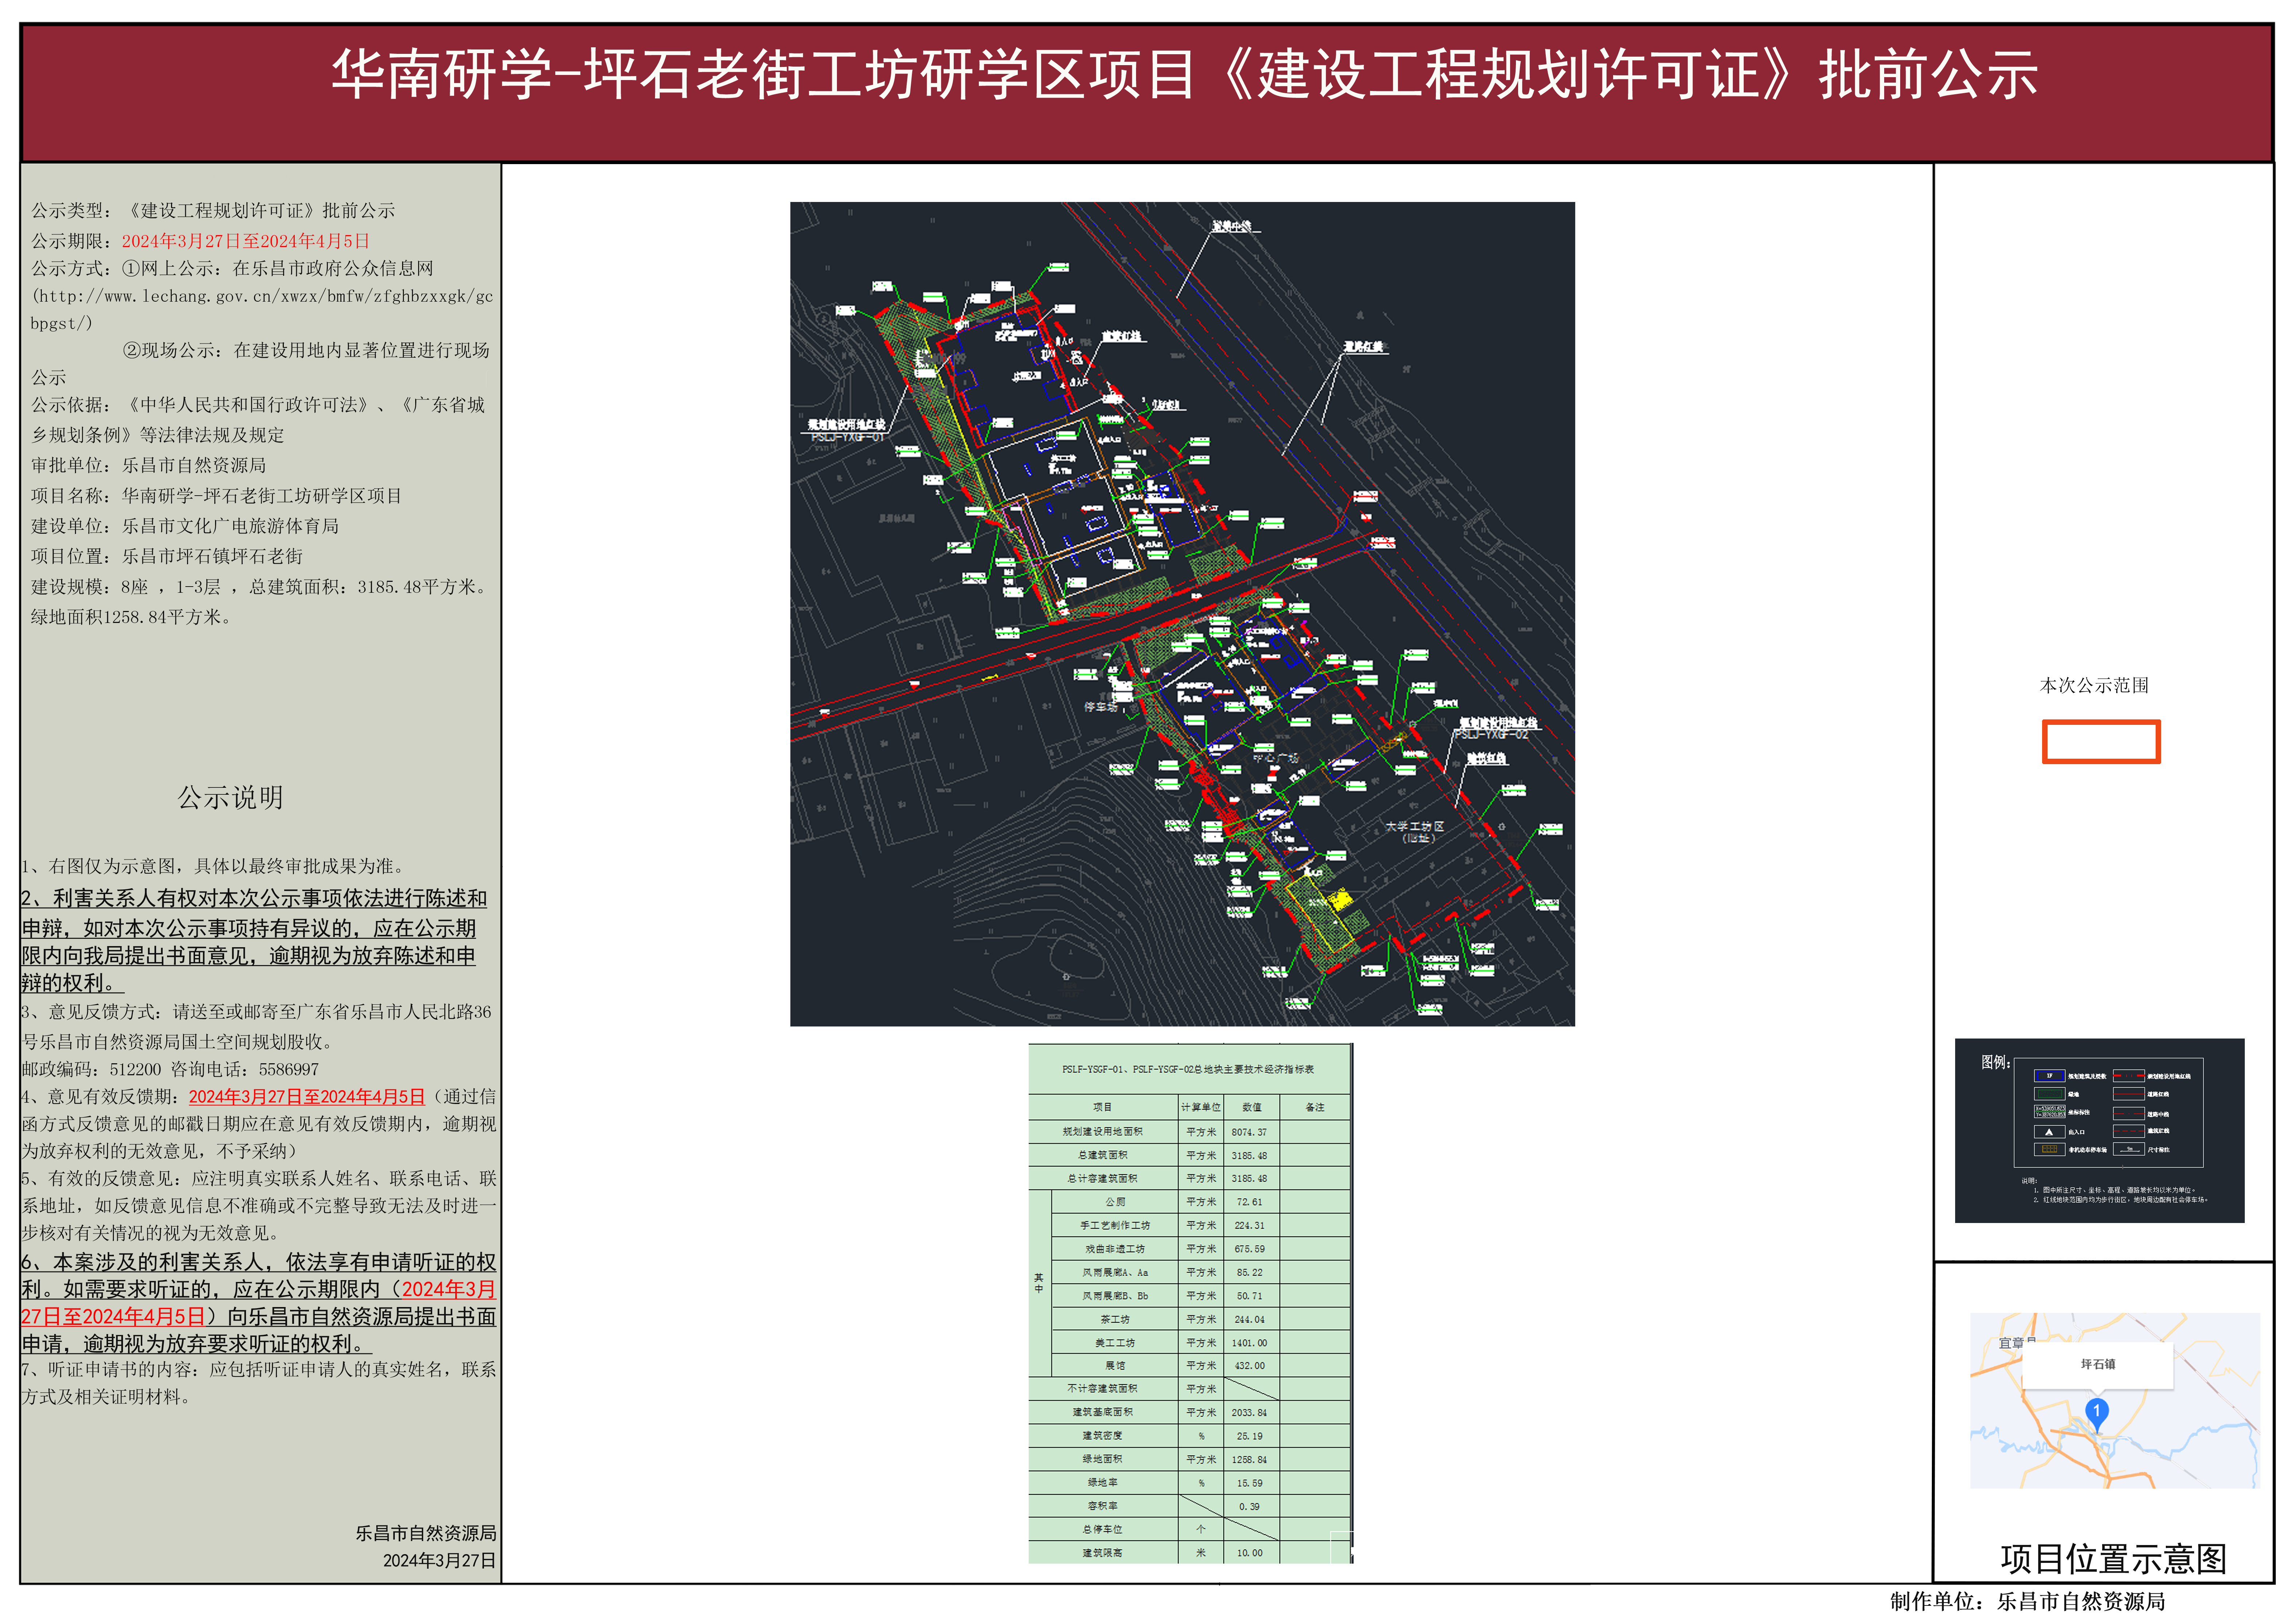Image resolution: width=2295 pixels, height=1624 pixels.
Task: Click the 总停车位 row label
Action: (x=1103, y=1529)
